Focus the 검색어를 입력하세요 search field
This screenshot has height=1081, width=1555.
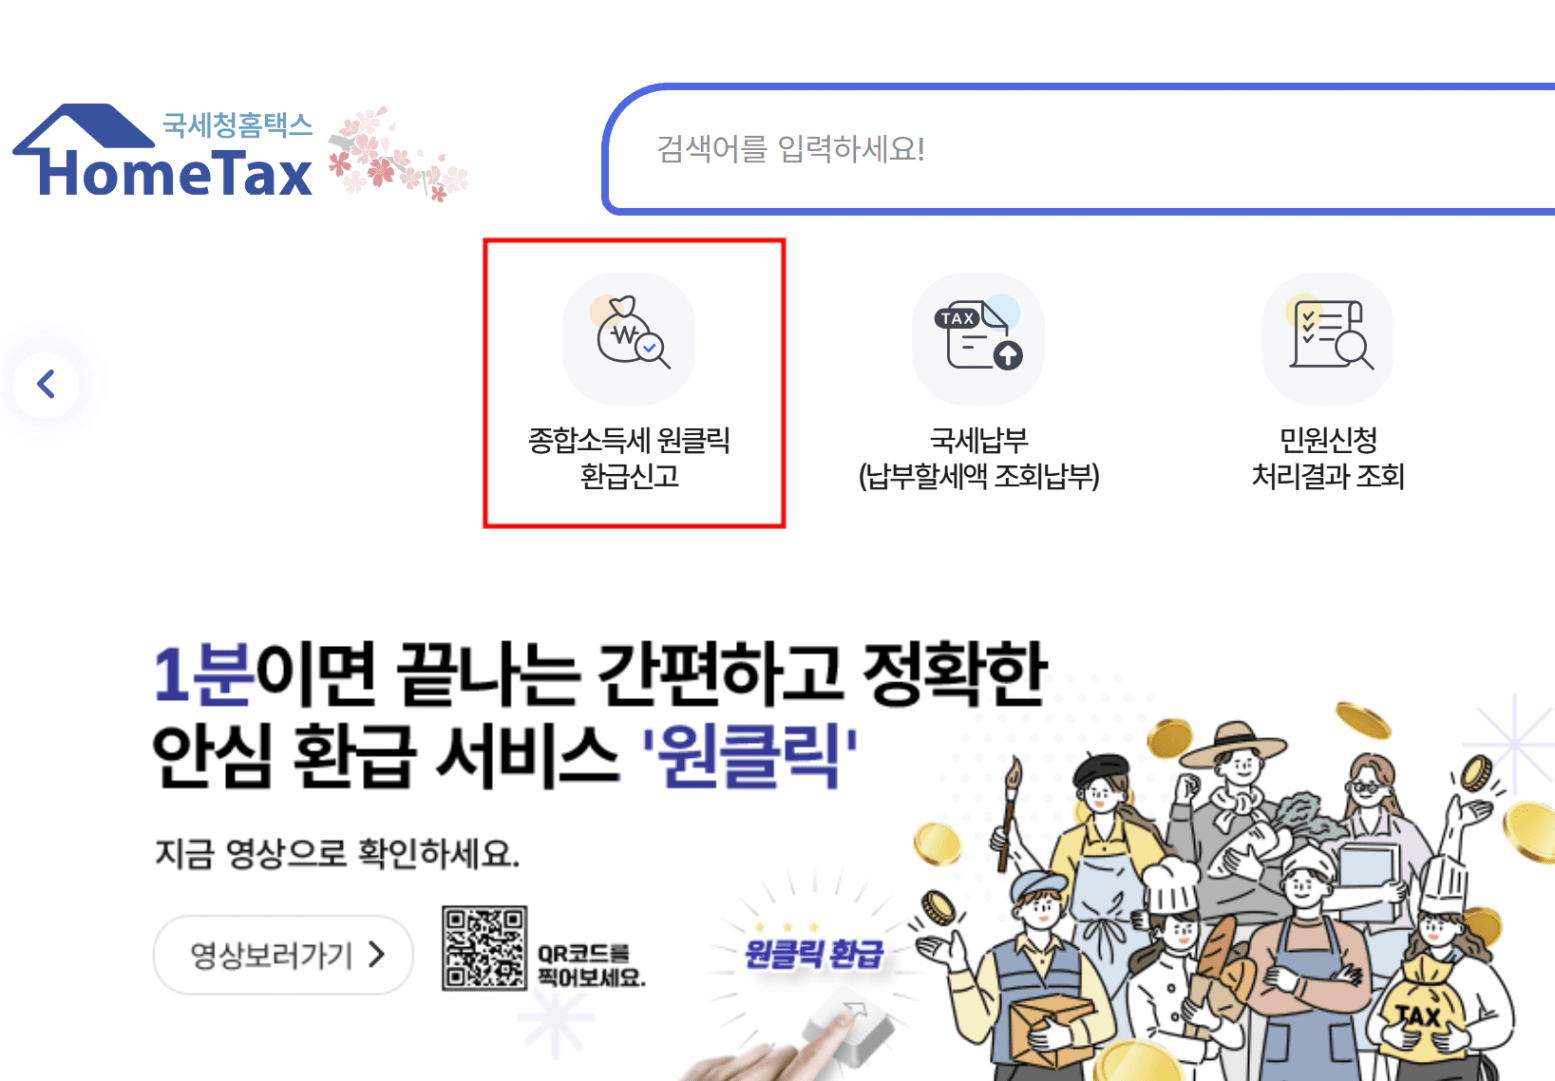(1080, 149)
